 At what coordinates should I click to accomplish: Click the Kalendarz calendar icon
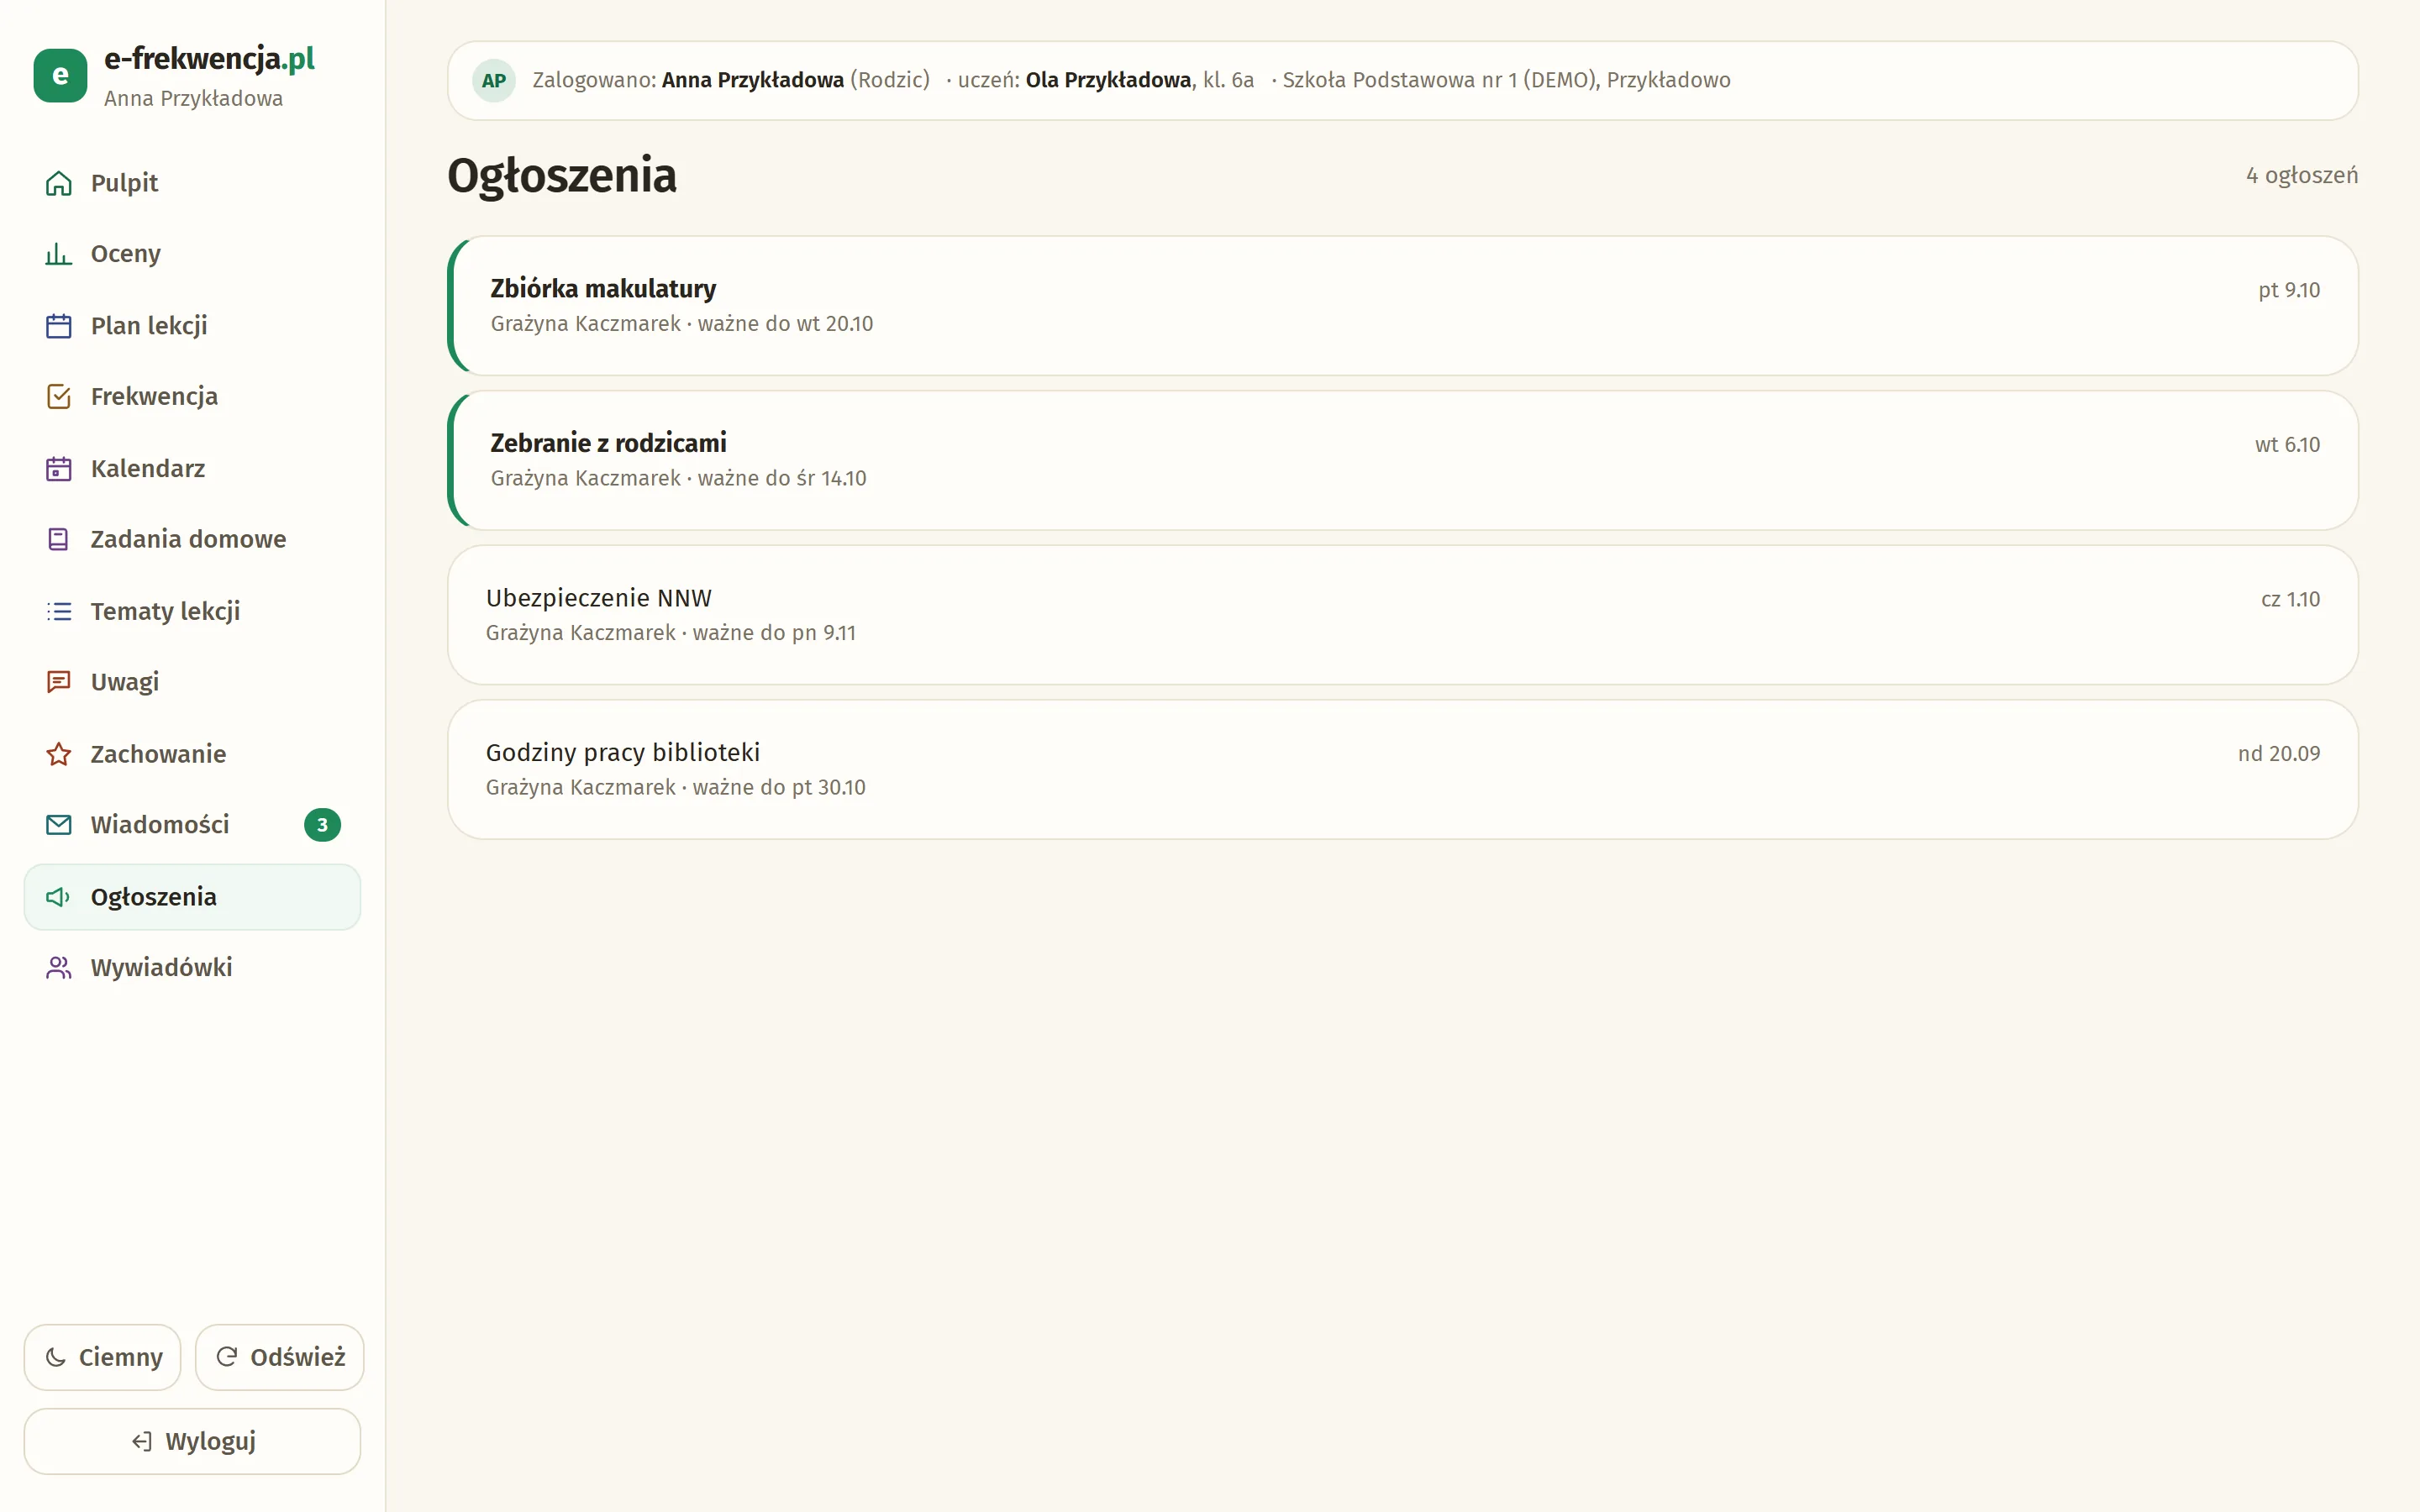pos(59,469)
